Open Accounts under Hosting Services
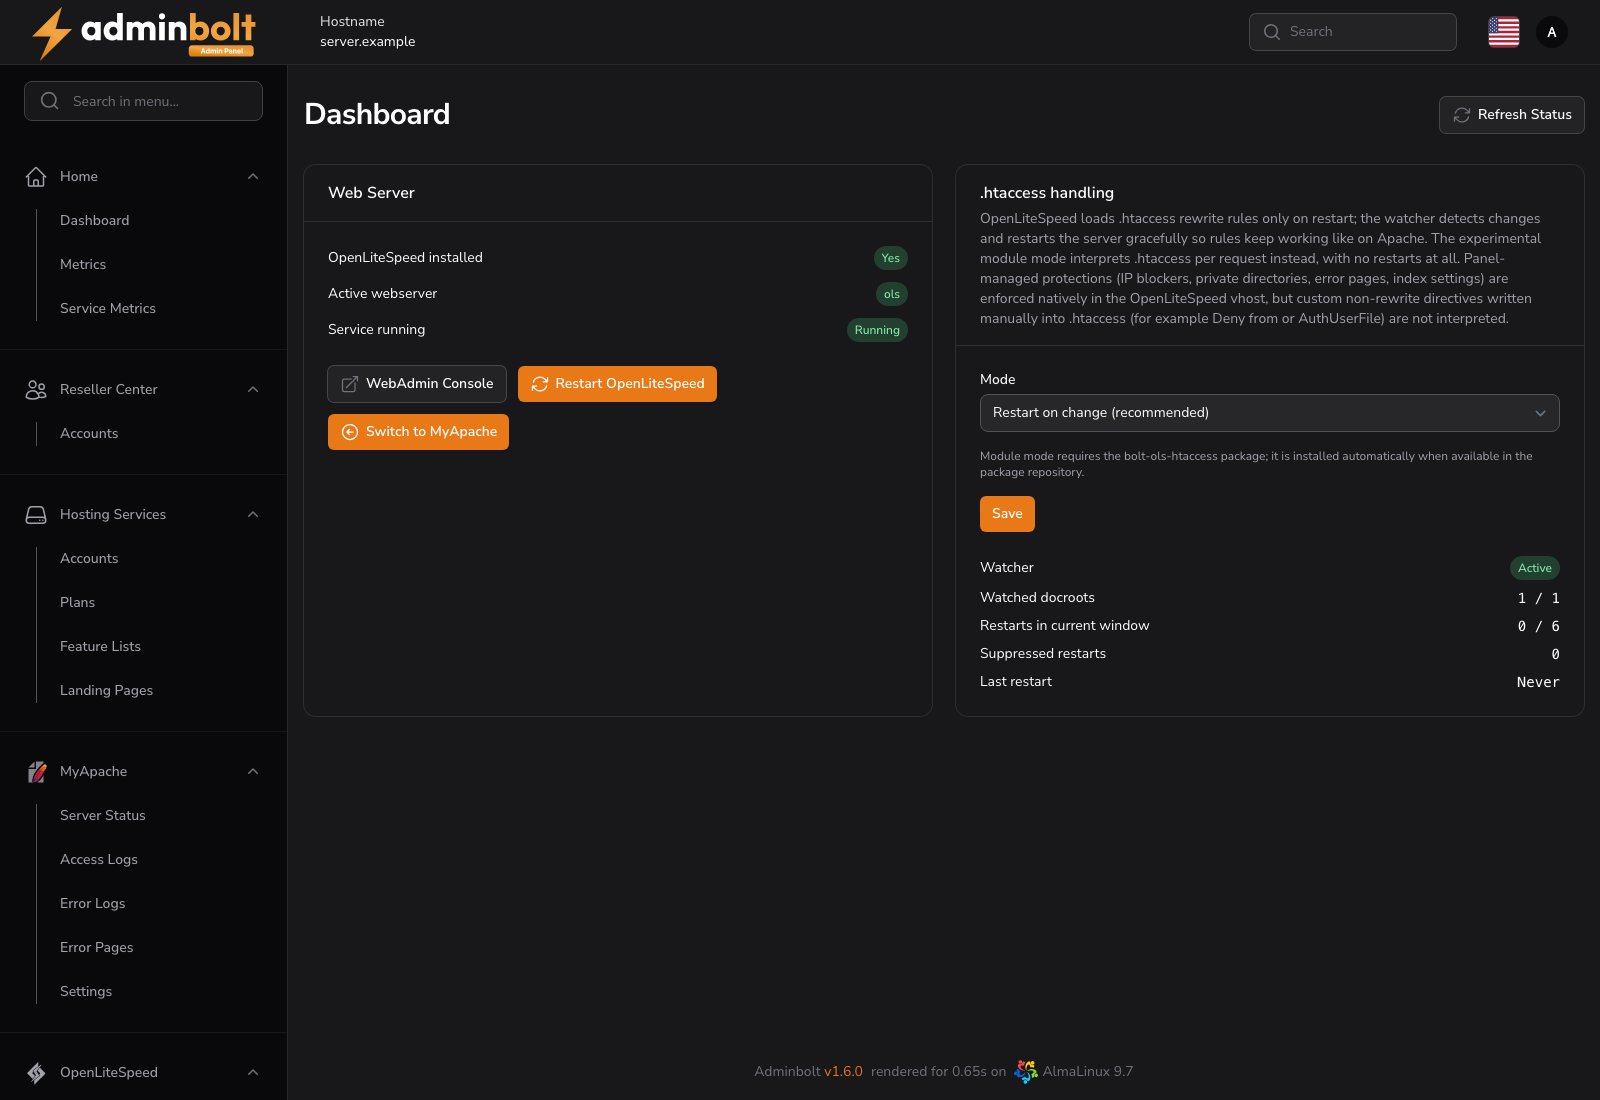1600x1100 pixels. 89,559
